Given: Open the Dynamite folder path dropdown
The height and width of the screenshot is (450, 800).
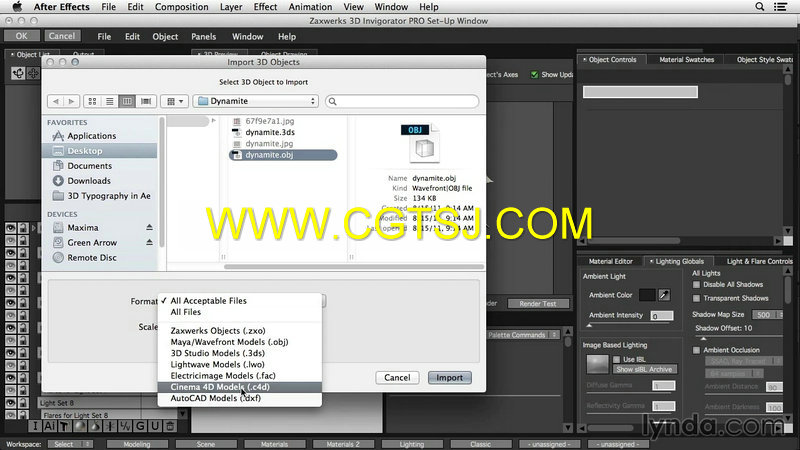Looking at the screenshot, I should pyautogui.click(x=256, y=101).
